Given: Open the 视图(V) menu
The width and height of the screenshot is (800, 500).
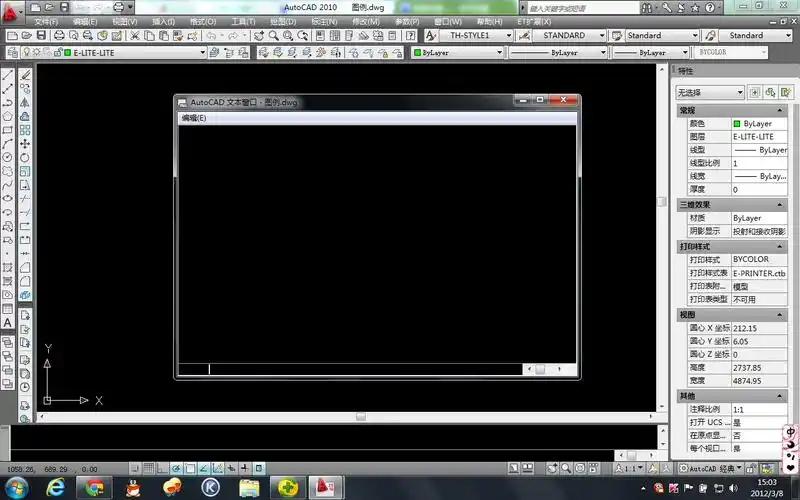Looking at the screenshot, I should pos(124,21).
